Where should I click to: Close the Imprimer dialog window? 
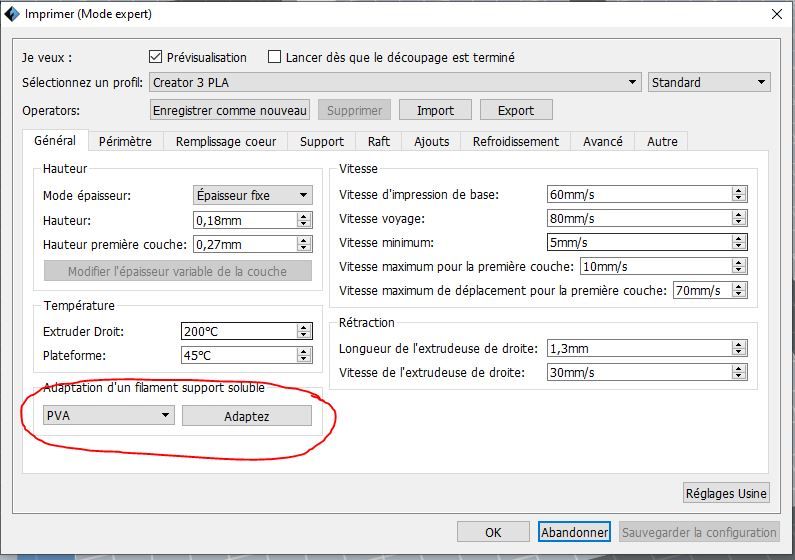point(776,14)
